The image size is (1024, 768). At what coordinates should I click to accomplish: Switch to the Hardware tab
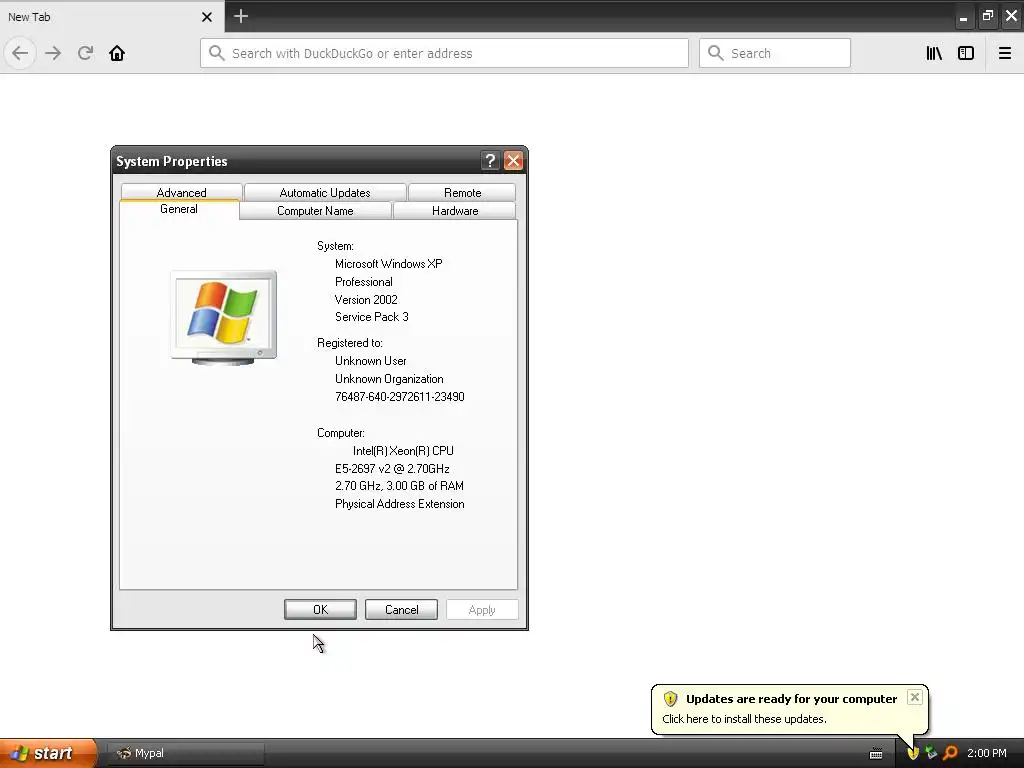(455, 211)
